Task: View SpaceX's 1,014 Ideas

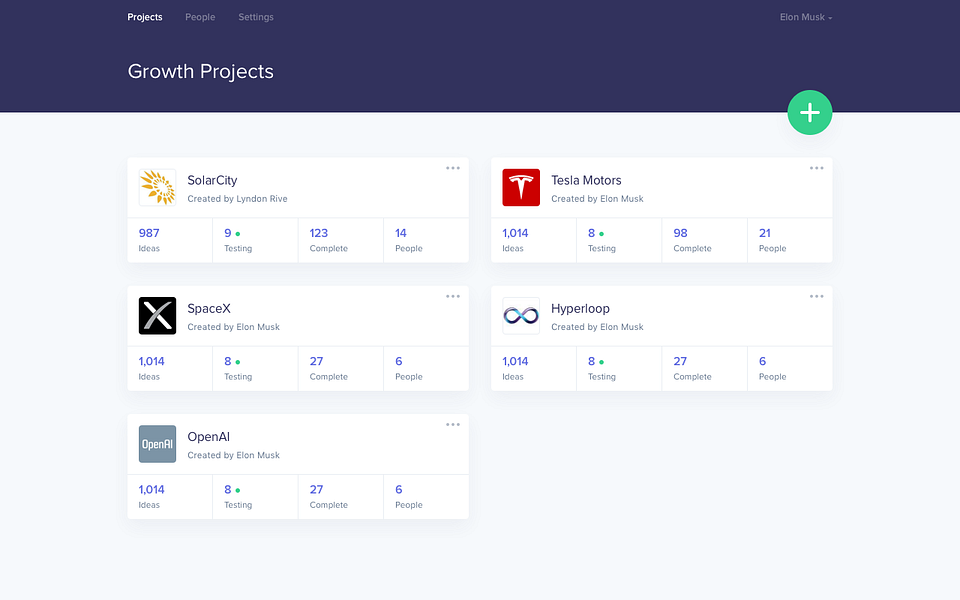Action: click(x=170, y=369)
